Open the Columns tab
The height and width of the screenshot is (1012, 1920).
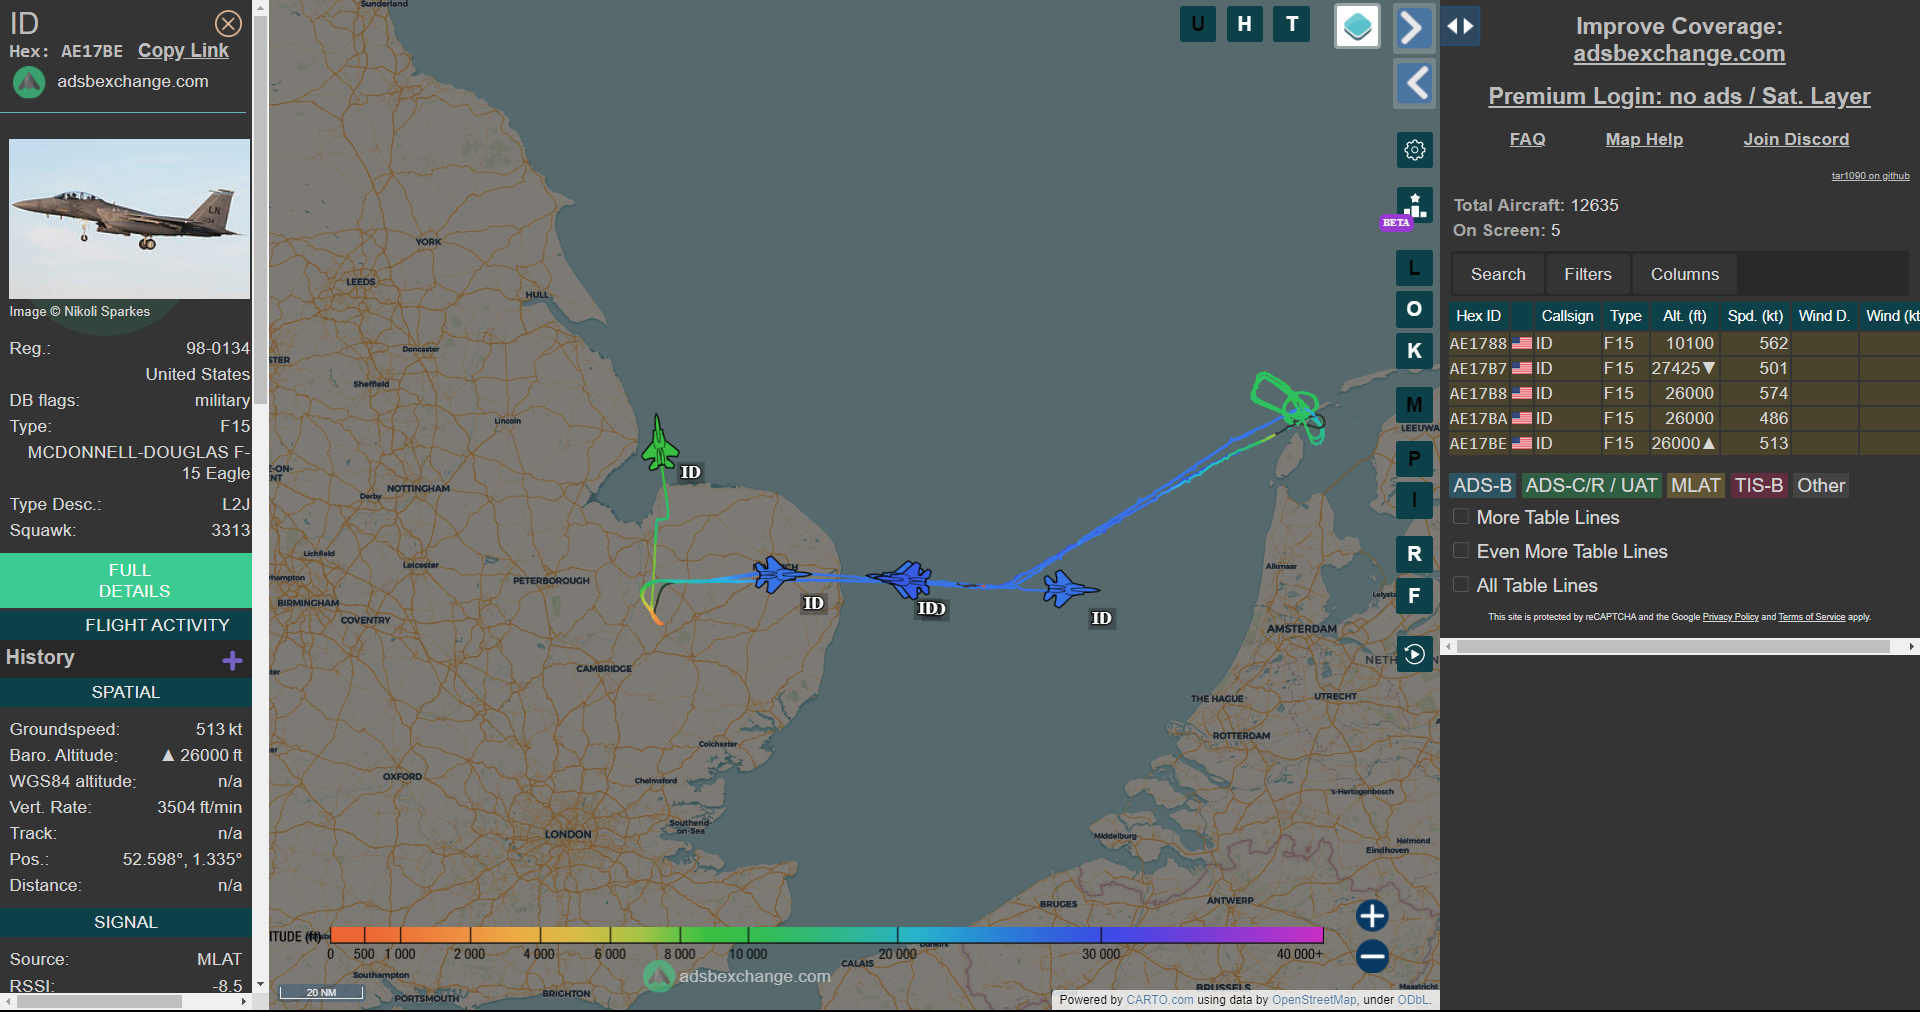[x=1685, y=274]
